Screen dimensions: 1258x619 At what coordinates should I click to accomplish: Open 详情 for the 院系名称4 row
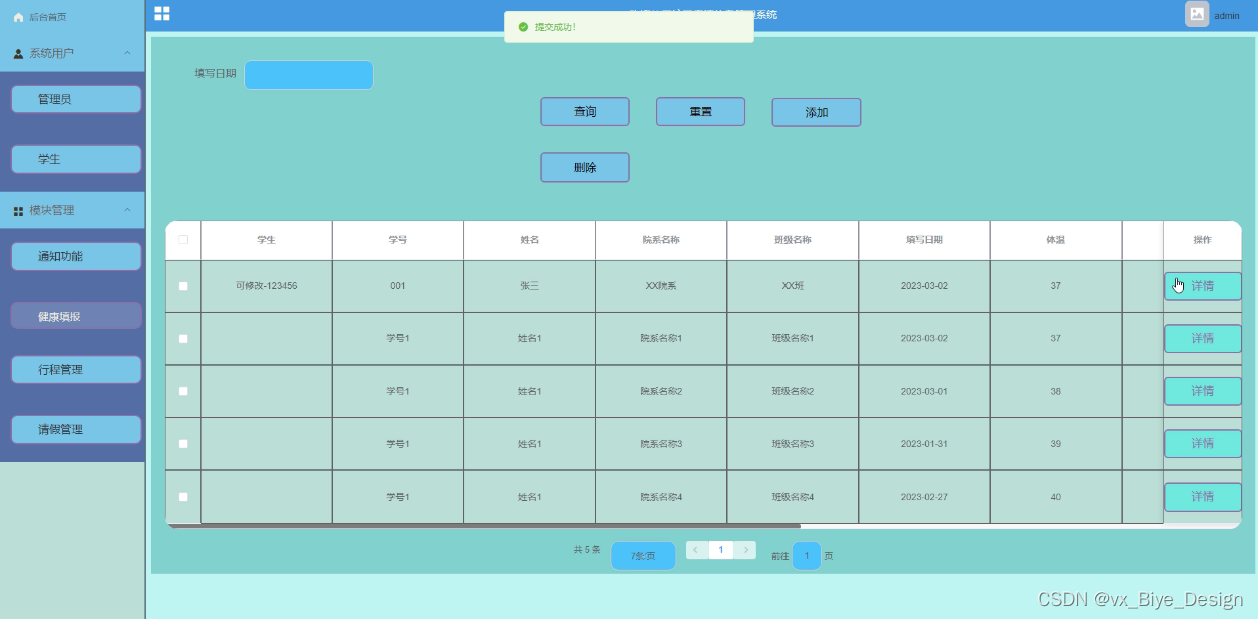[1203, 497]
